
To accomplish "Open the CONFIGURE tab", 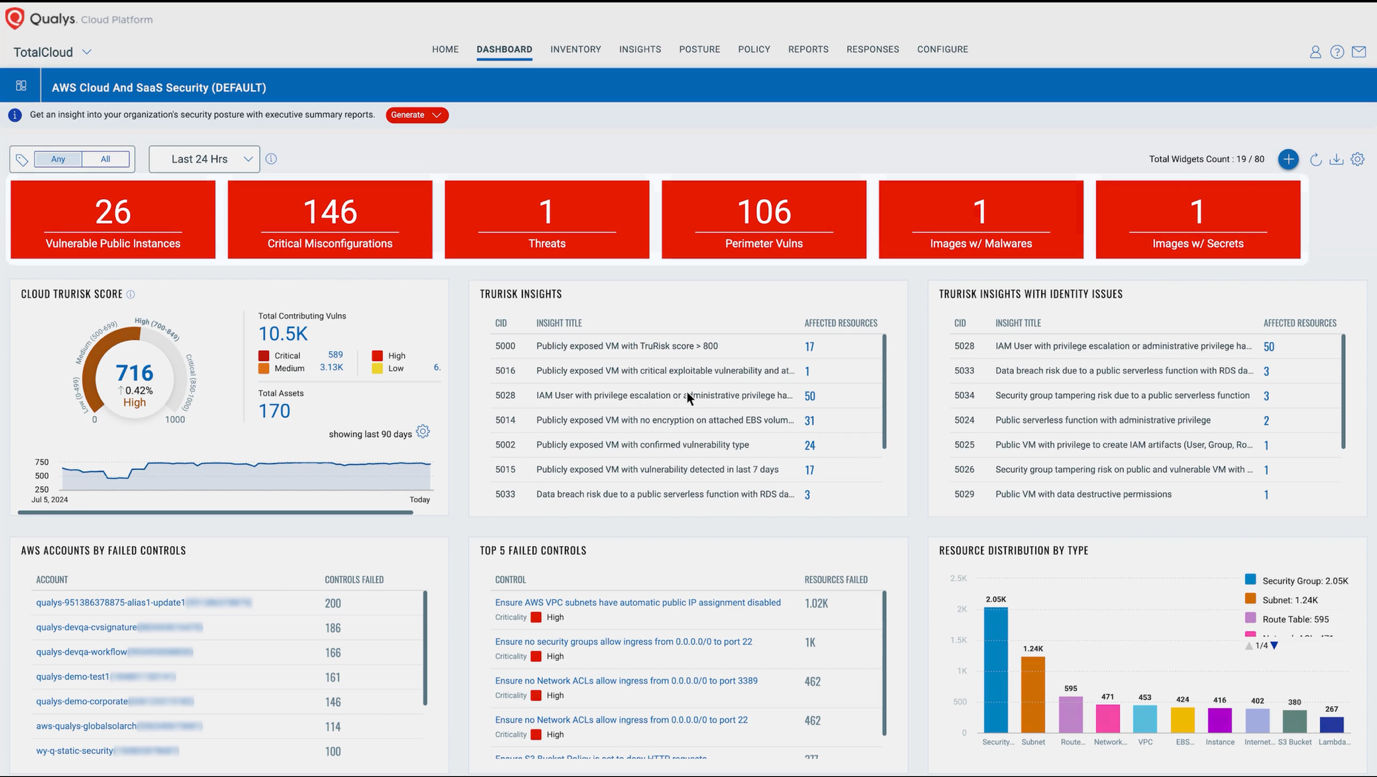I will (942, 49).
